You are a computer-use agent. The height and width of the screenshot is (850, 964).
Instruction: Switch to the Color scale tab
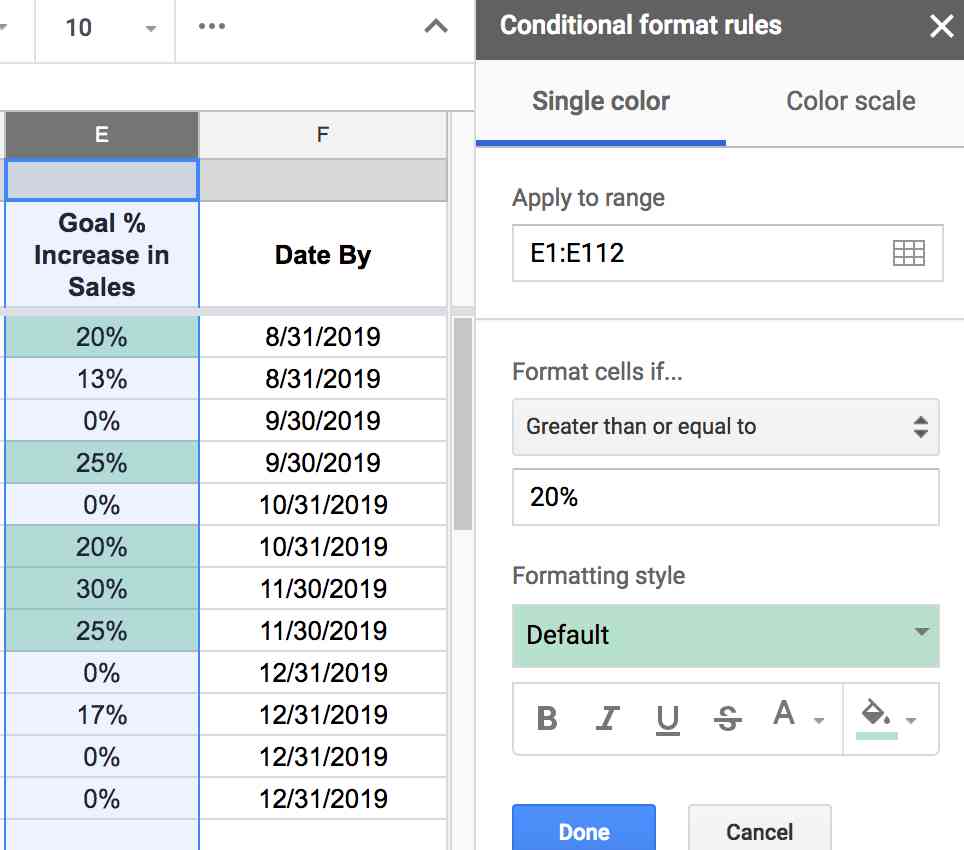click(x=849, y=100)
